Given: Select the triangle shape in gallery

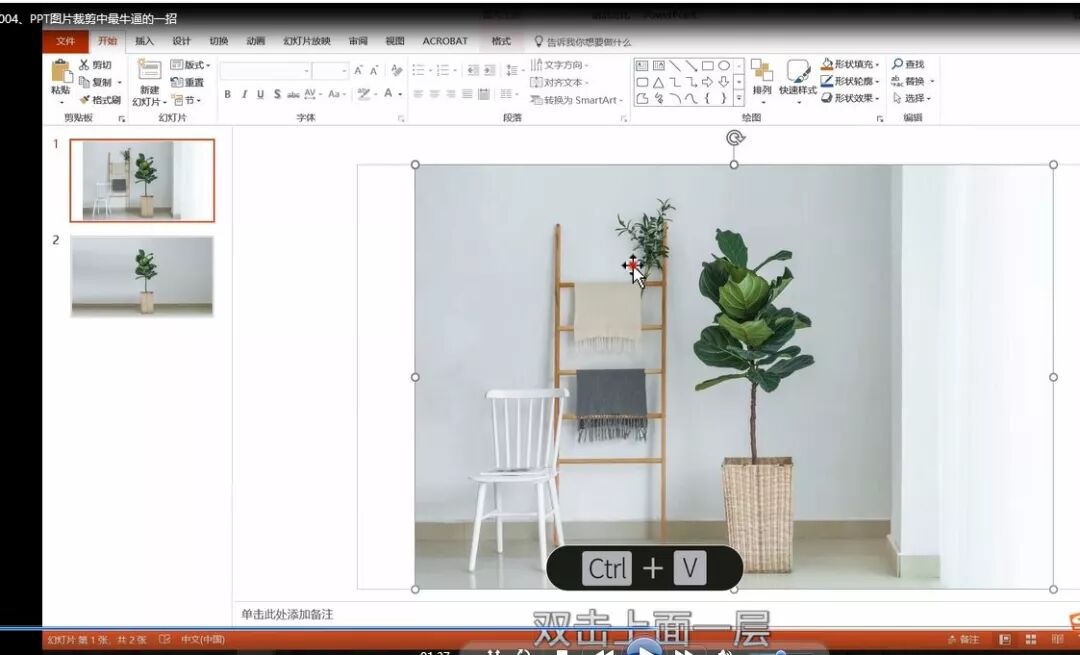Looking at the screenshot, I should click(x=658, y=82).
